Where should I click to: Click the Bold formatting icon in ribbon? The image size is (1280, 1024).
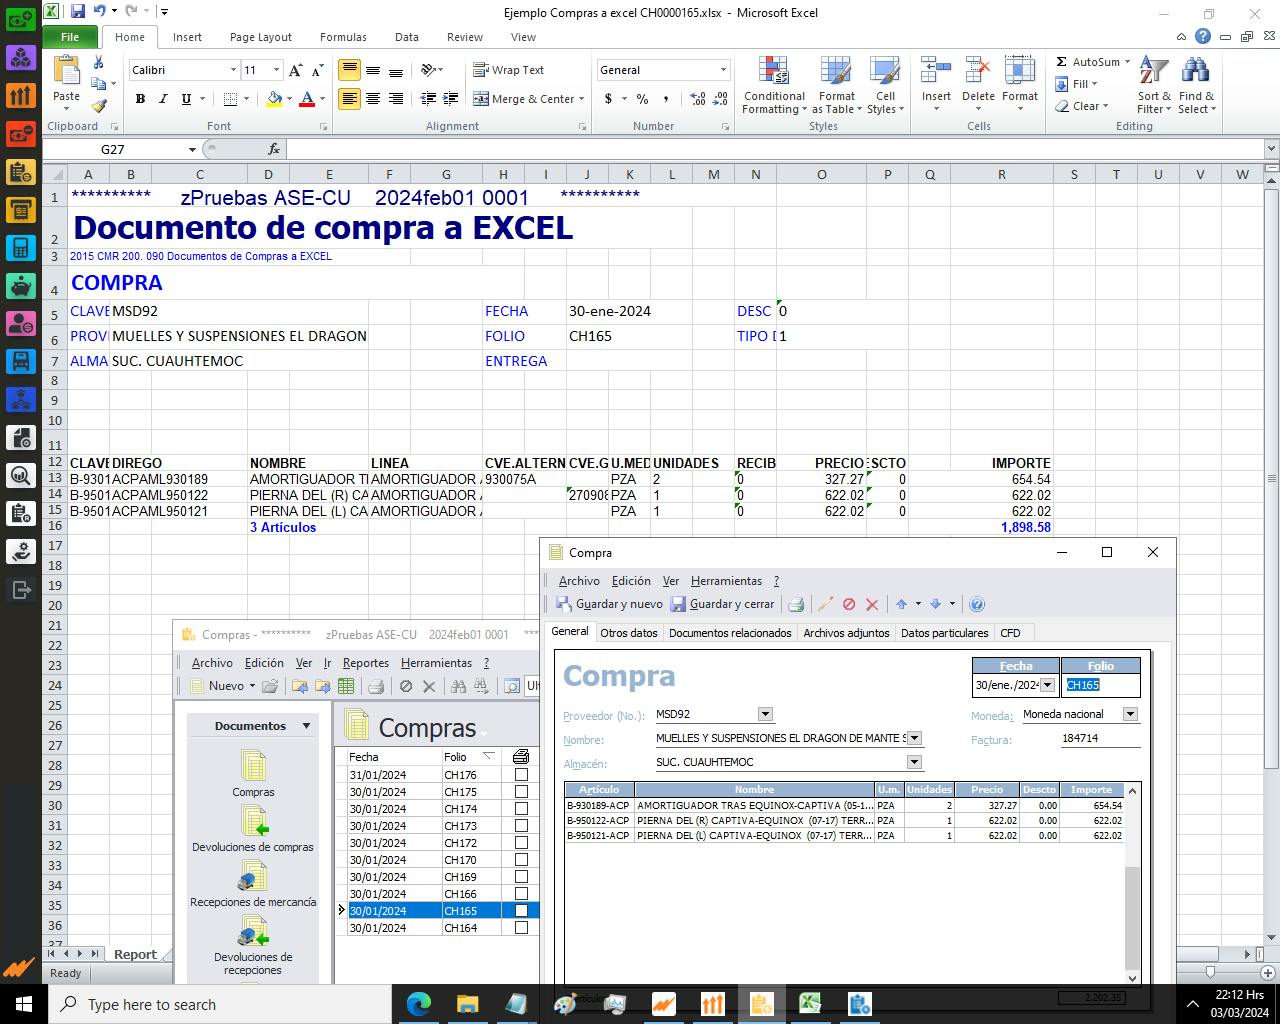coord(140,99)
